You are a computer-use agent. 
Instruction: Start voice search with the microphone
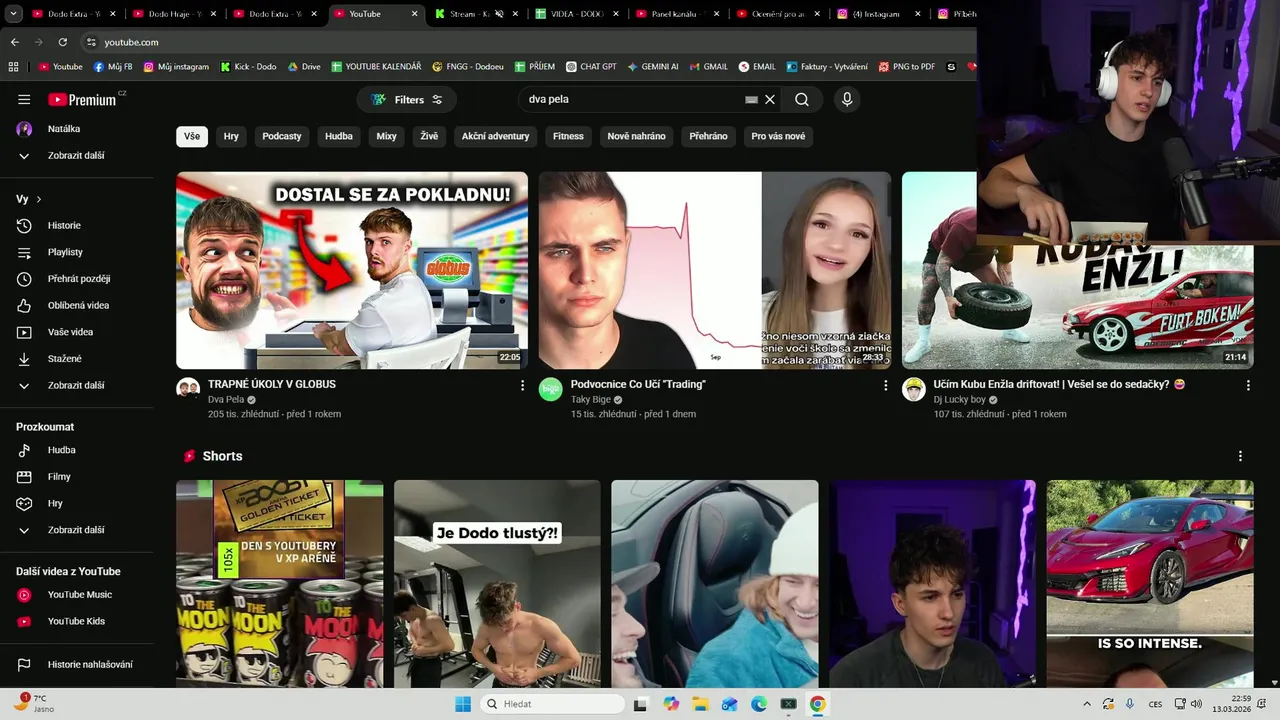pos(847,99)
